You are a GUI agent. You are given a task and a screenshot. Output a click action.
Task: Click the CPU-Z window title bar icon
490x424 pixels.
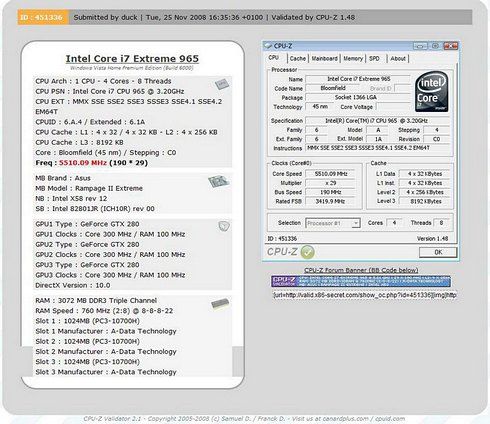tap(268, 46)
